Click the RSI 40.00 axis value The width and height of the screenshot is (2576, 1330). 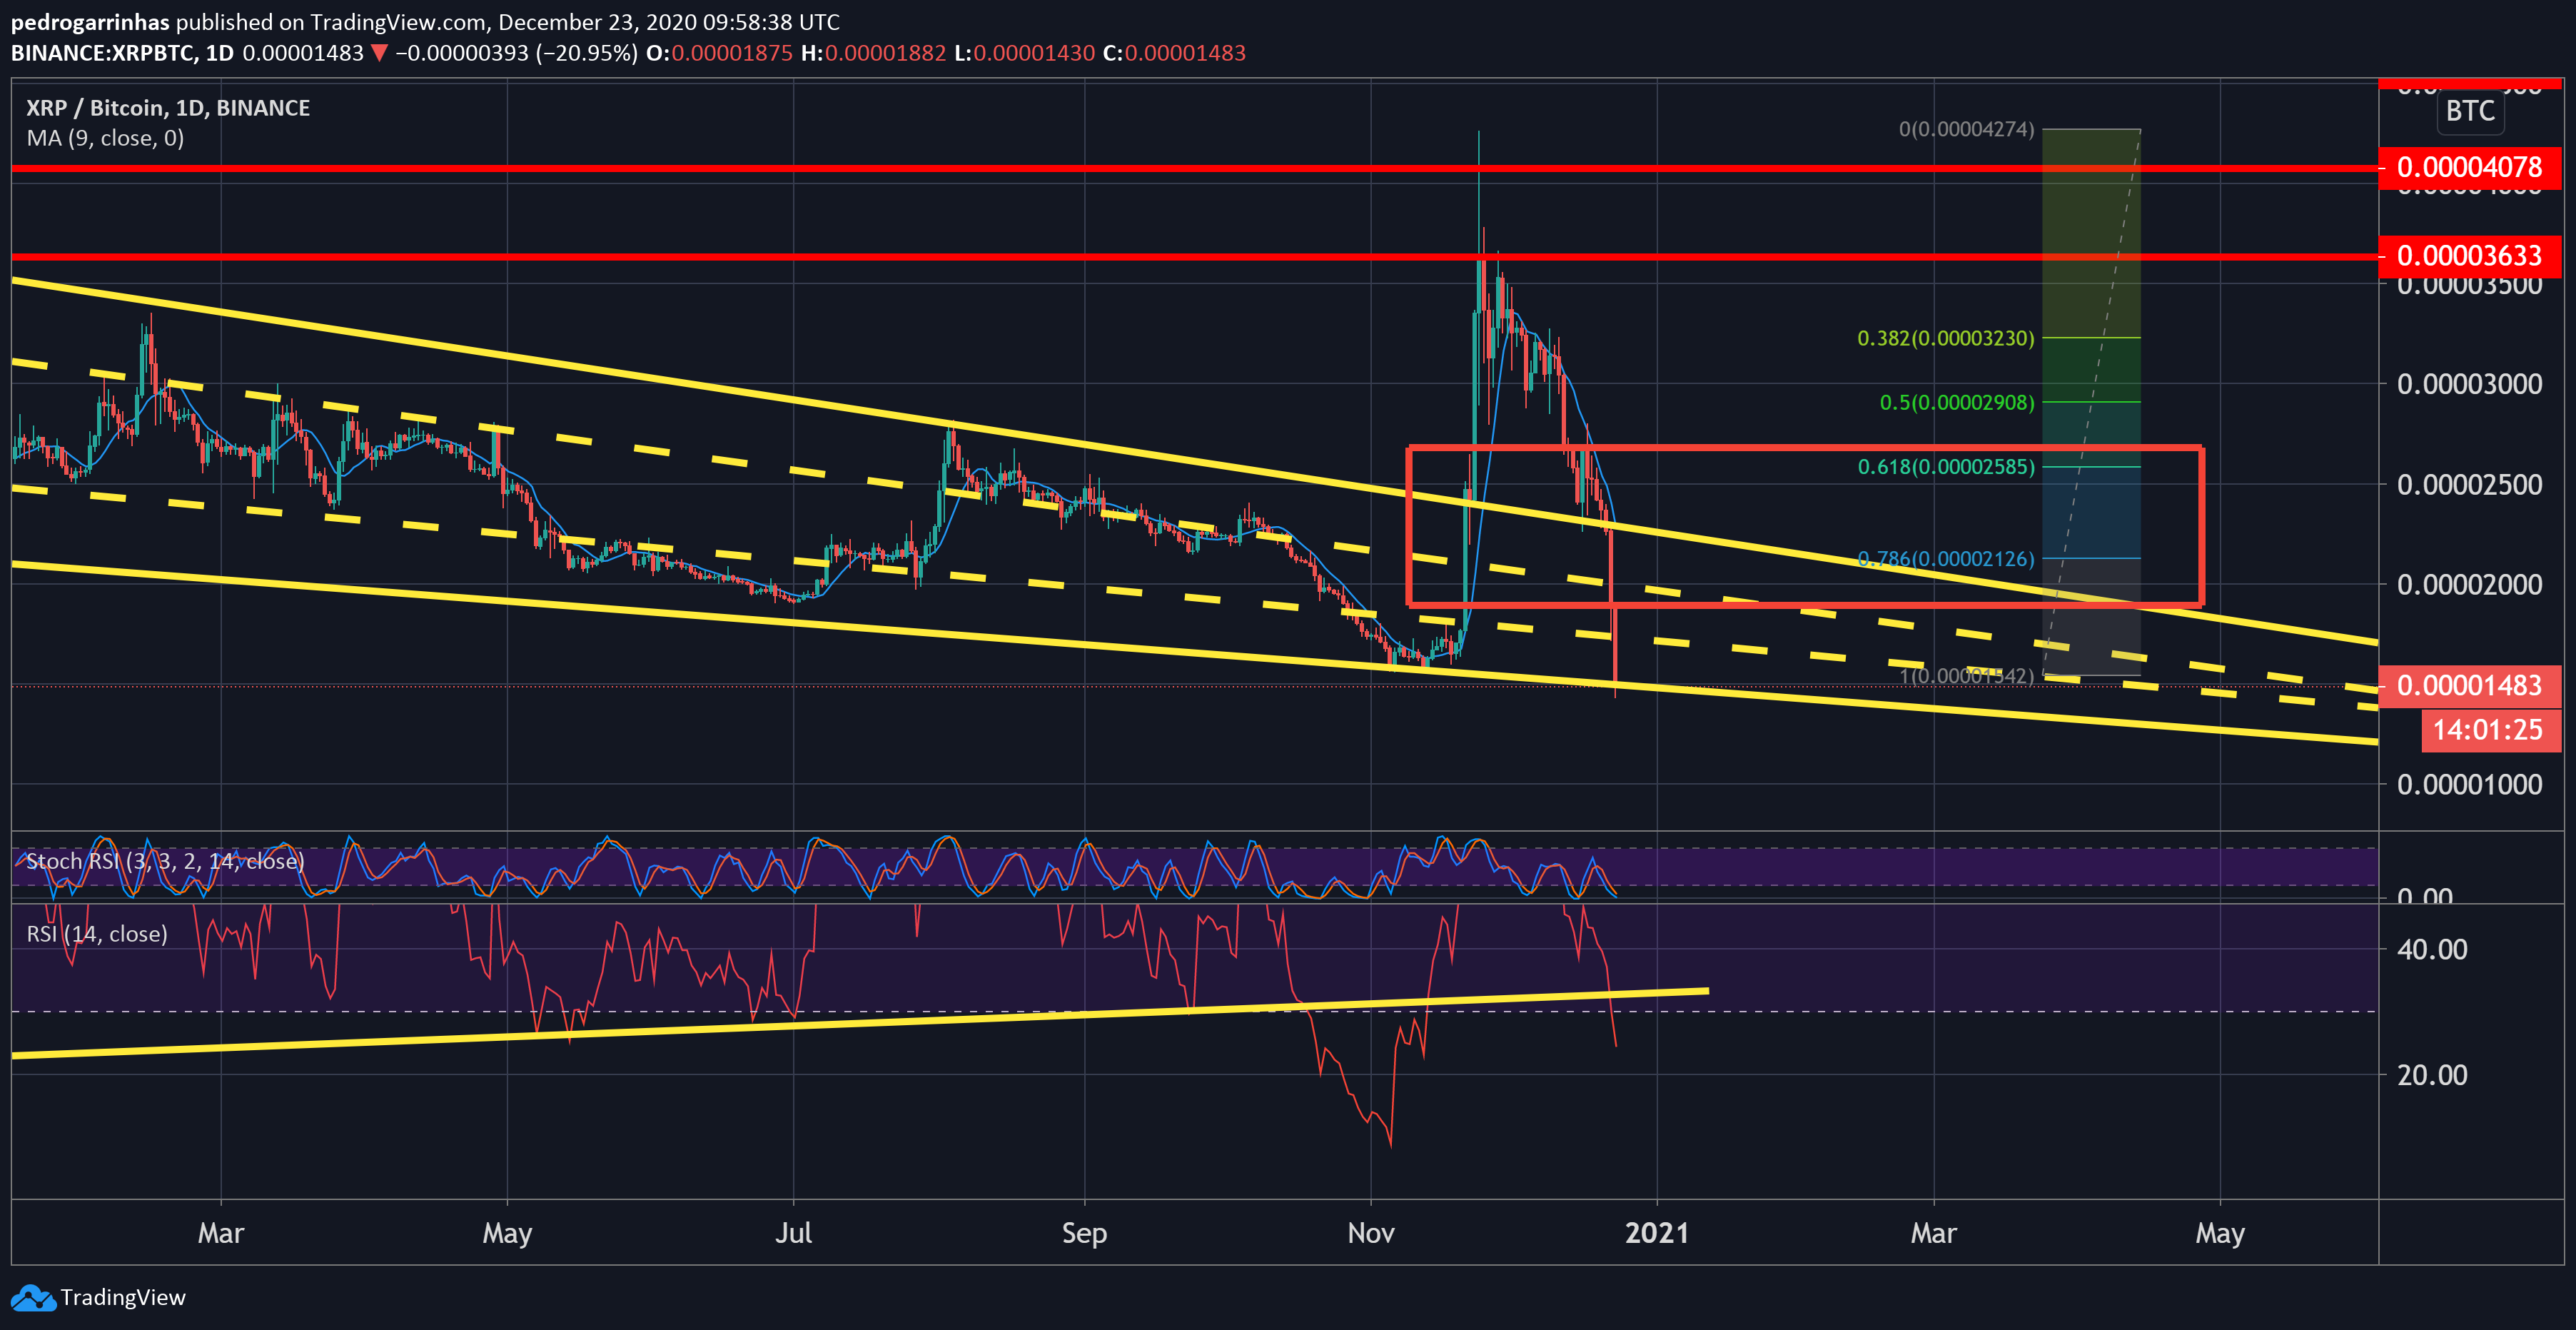[x=2432, y=949]
